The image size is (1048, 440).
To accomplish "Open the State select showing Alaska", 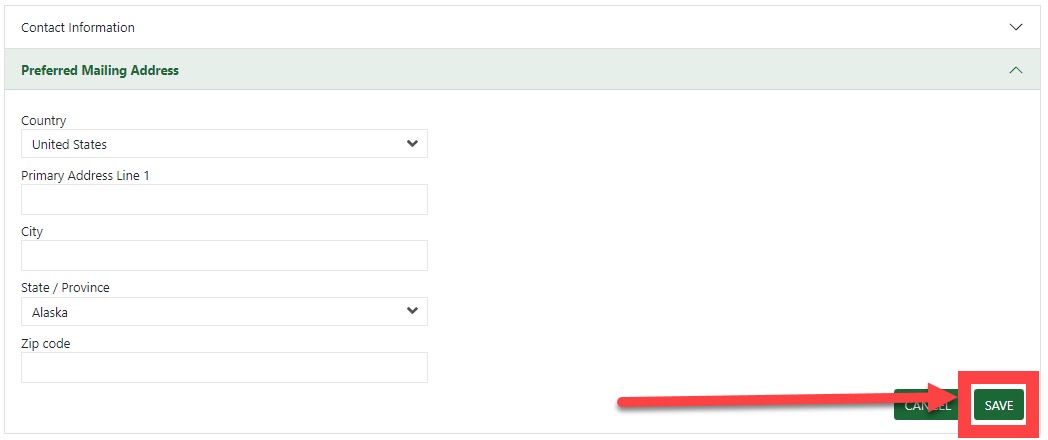I will tap(224, 312).
